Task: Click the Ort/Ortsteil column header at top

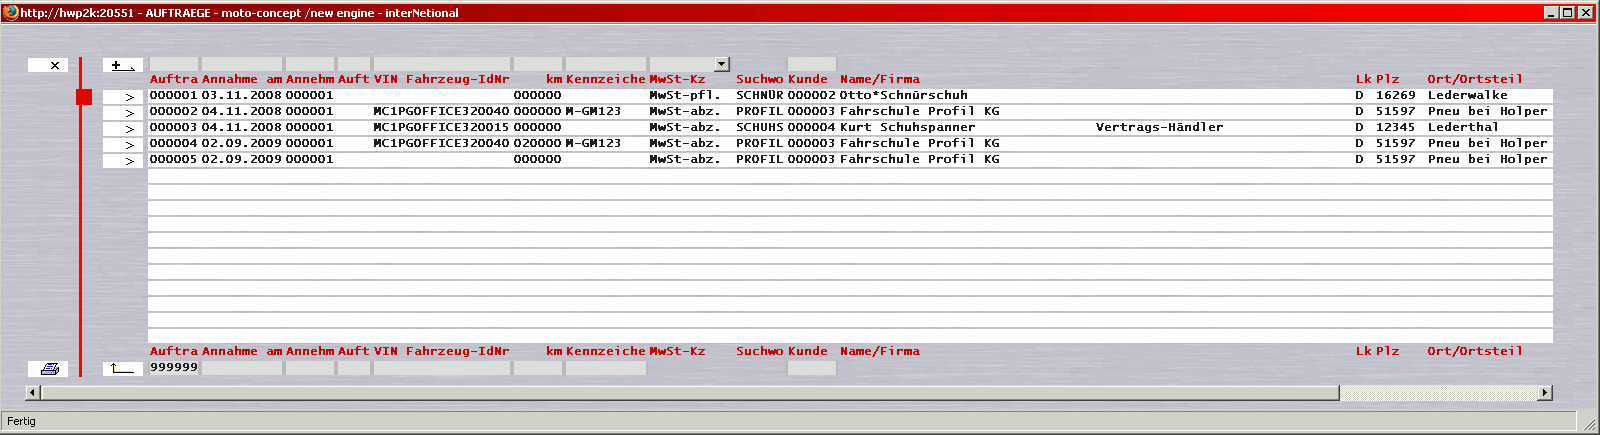Action: (1474, 80)
